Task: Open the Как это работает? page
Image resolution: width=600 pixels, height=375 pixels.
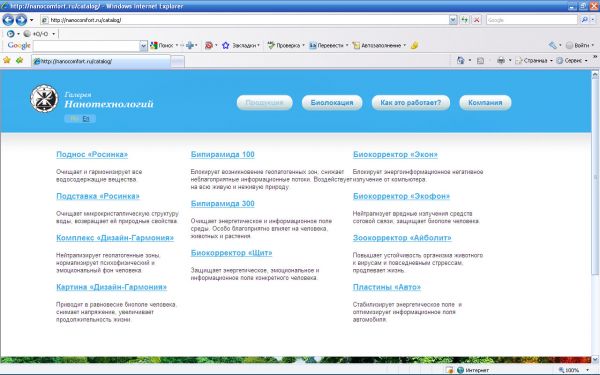Action: pyautogui.click(x=411, y=103)
